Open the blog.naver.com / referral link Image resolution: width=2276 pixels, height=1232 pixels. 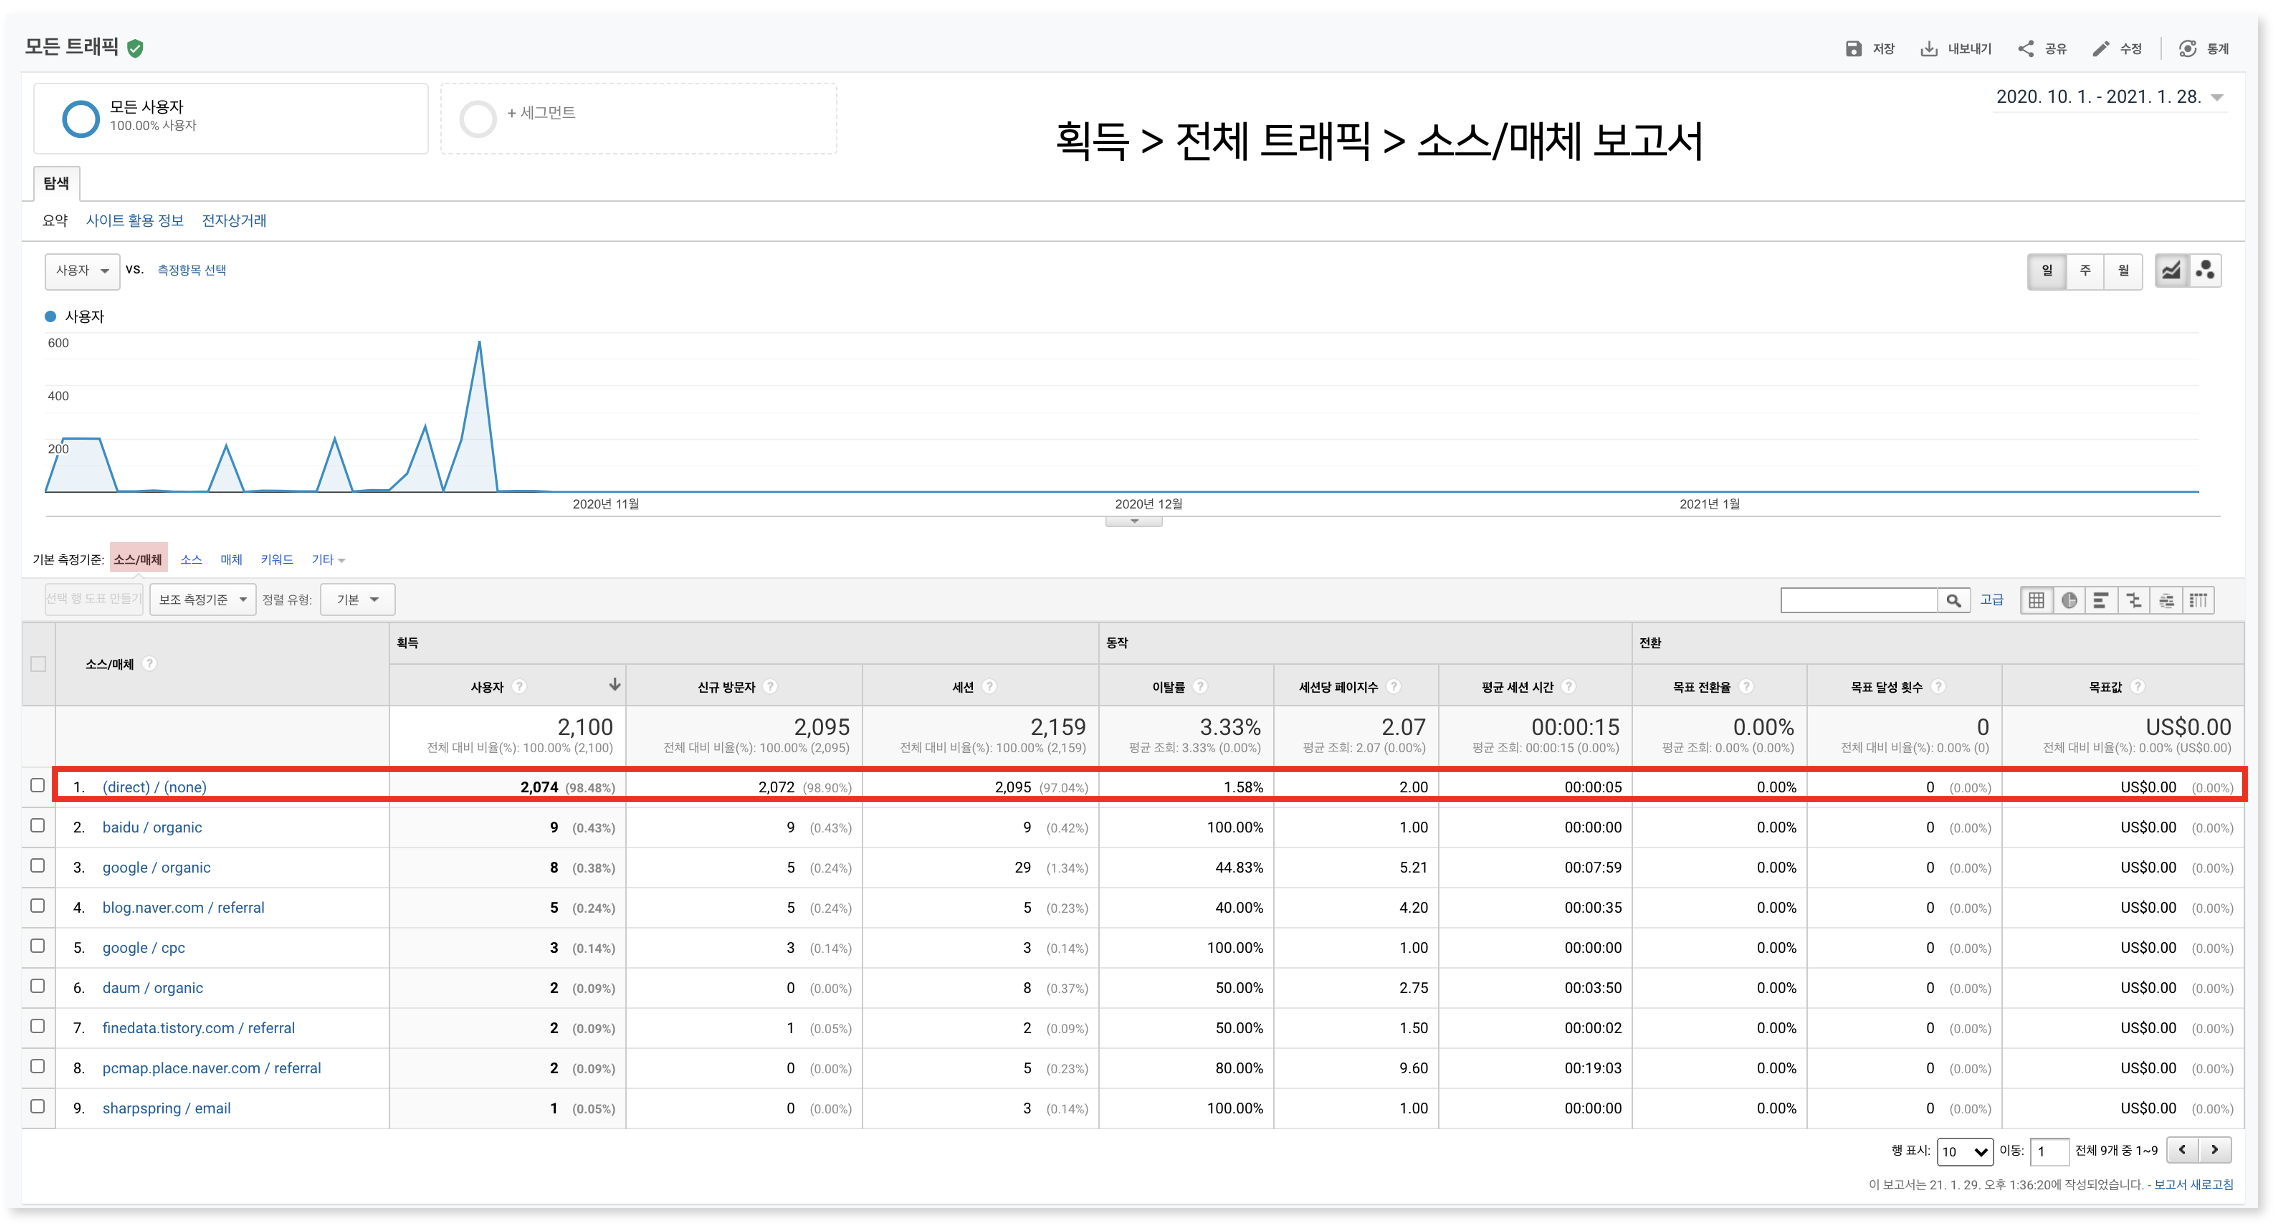(x=183, y=908)
